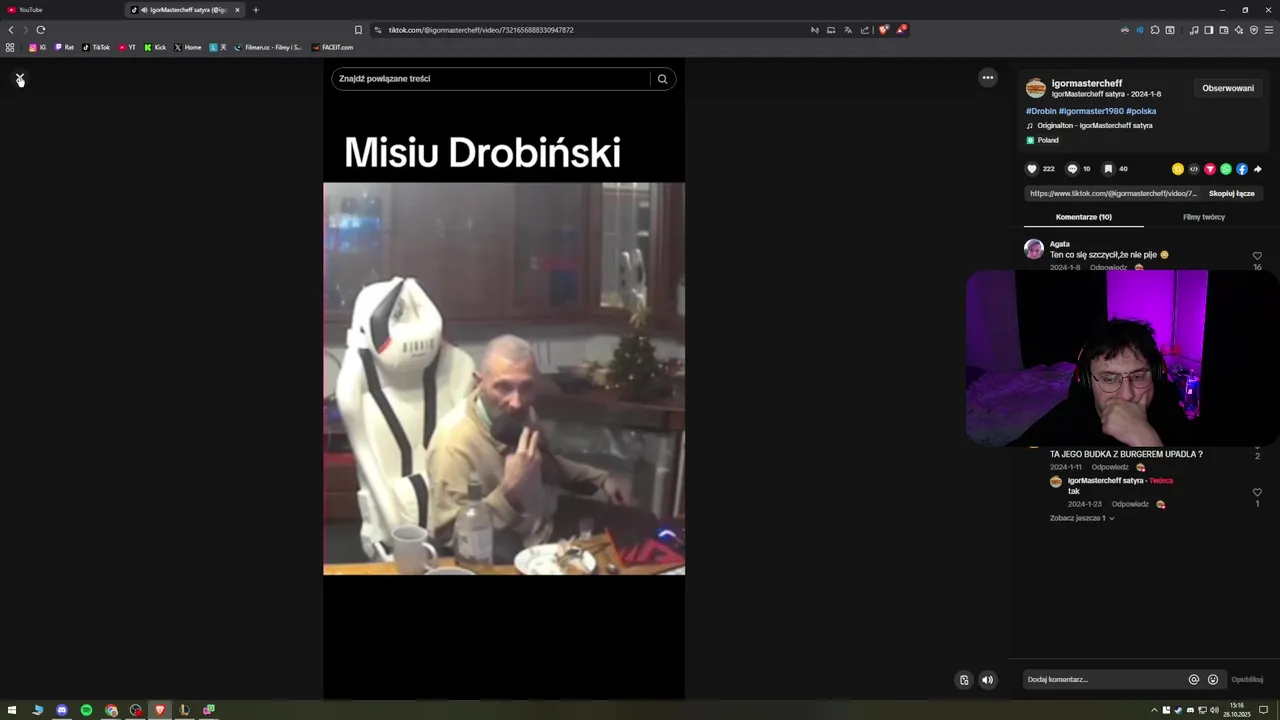This screenshot has height=720, width=1280.
Task: Open comments via speech bubble icon (10)
Action: click(x=1072, y=169)
